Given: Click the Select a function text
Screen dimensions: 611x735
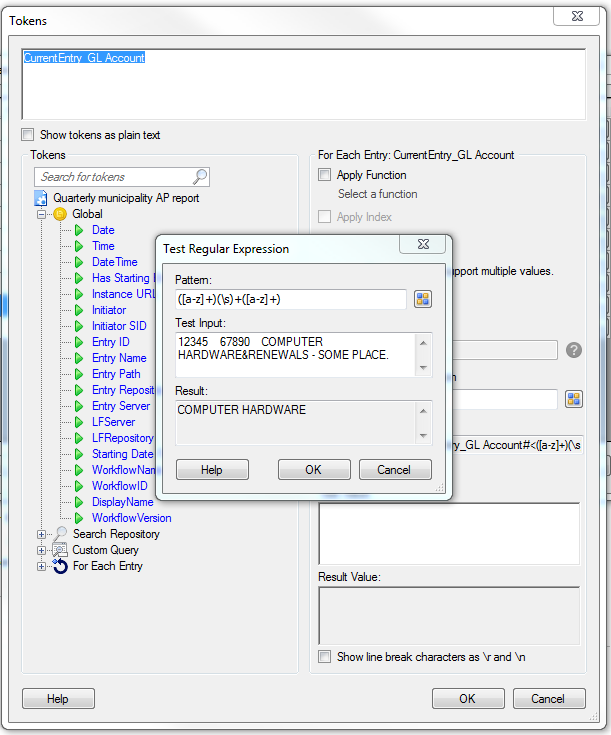Looking at the screenshot, I should (377, 194).
